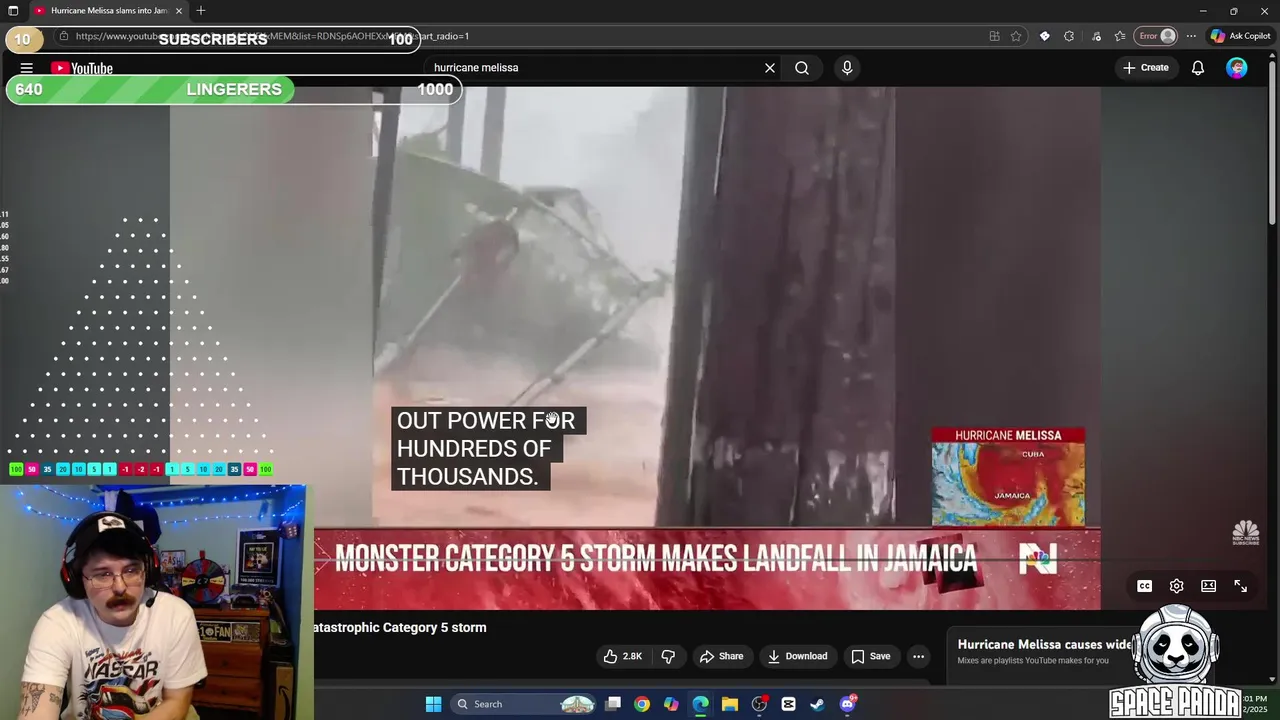Start voice search with the microphone

[847, 68]
